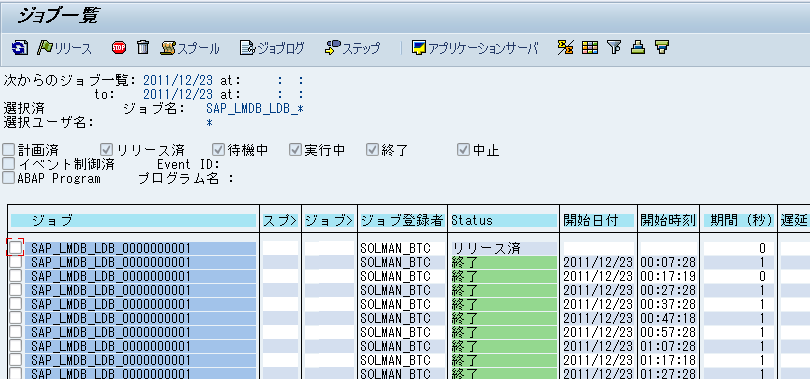
Task: Toggle the 実行中 checkbox
Action: point(295,150)
